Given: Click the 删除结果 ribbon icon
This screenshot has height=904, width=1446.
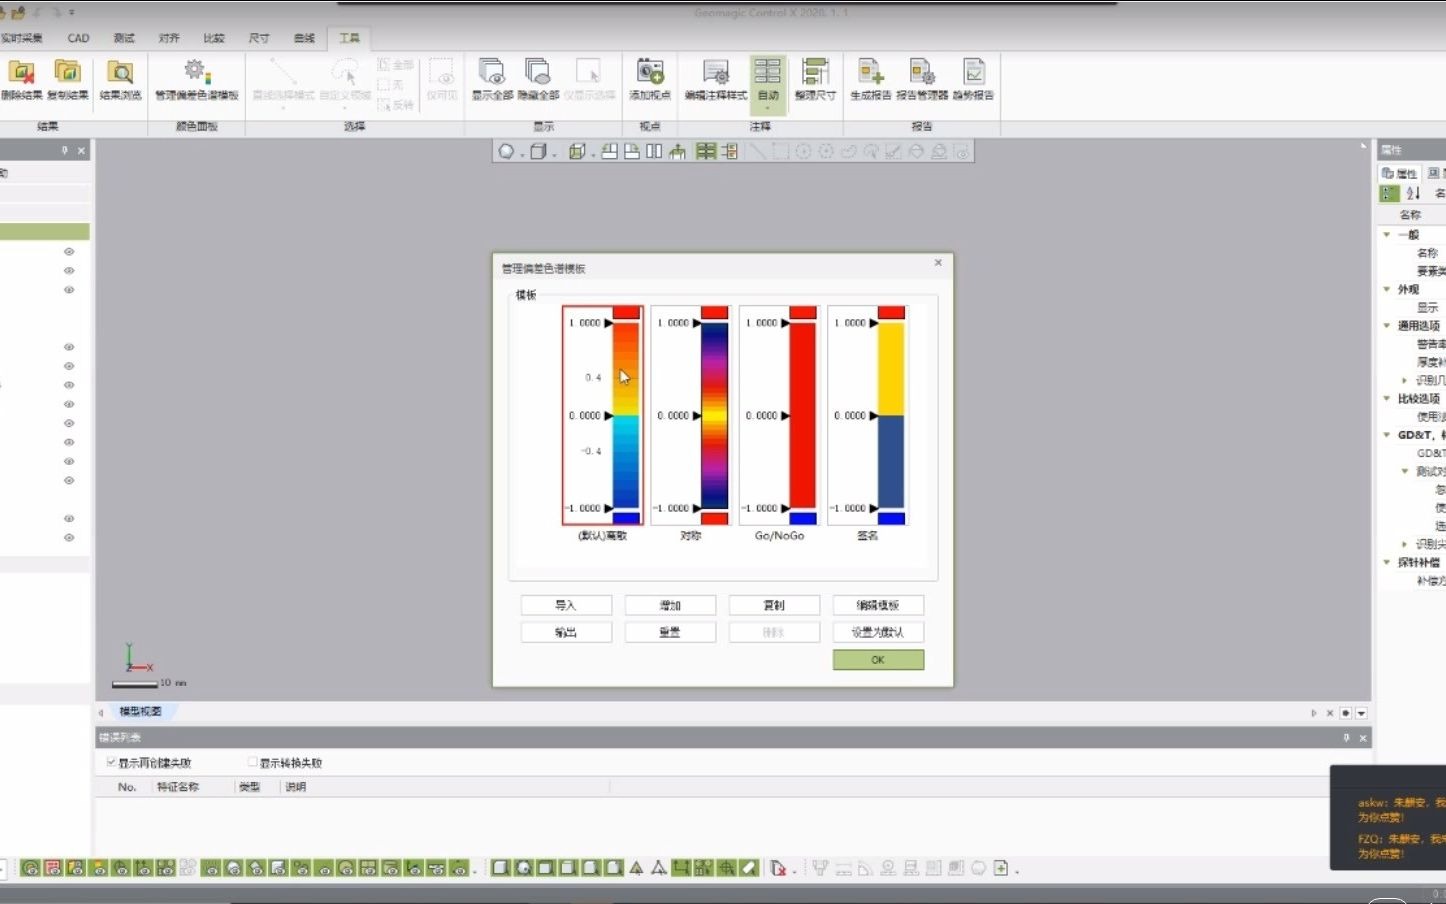Looking at the screenshot, I should 21,79.
